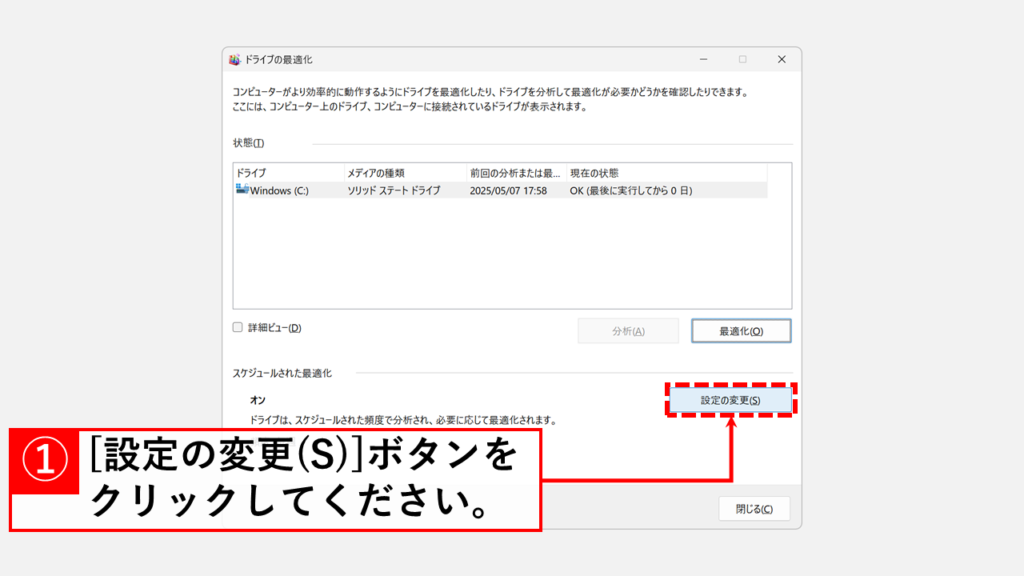Click the 2025/05/07 17:58 date cell
1024x576 pixels.
[x=508, y=191]
